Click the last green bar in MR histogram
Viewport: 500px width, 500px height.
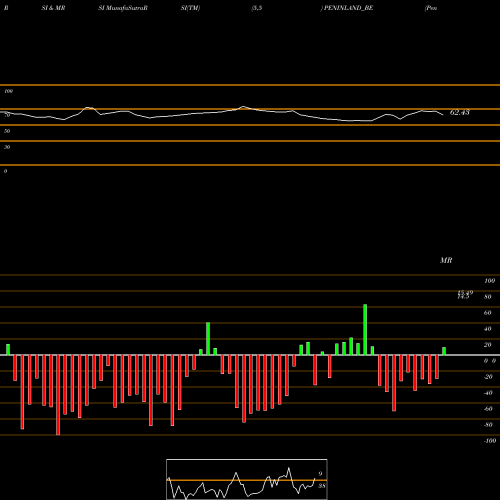coord(444,351)
